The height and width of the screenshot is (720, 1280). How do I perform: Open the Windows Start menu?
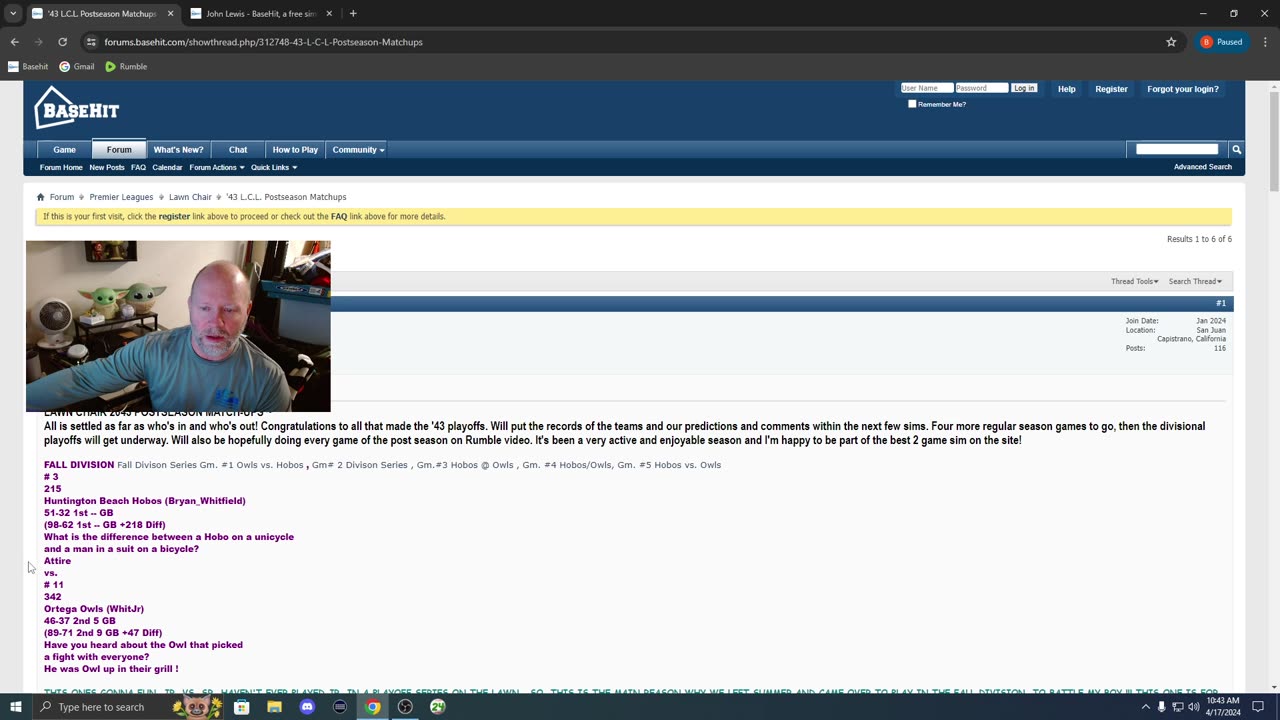(x=15, y=707)
